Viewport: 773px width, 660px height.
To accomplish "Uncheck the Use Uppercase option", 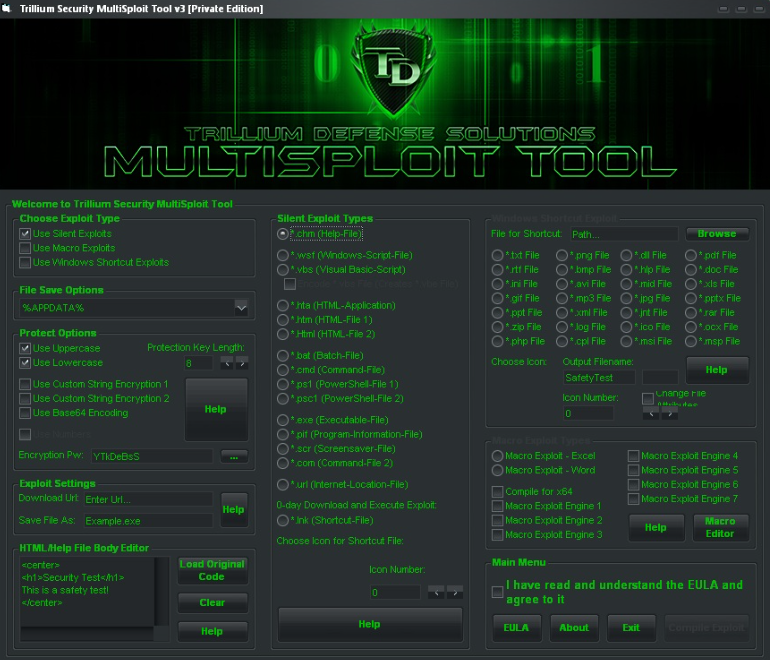I will pyautogui.click(x=25, y=348).
